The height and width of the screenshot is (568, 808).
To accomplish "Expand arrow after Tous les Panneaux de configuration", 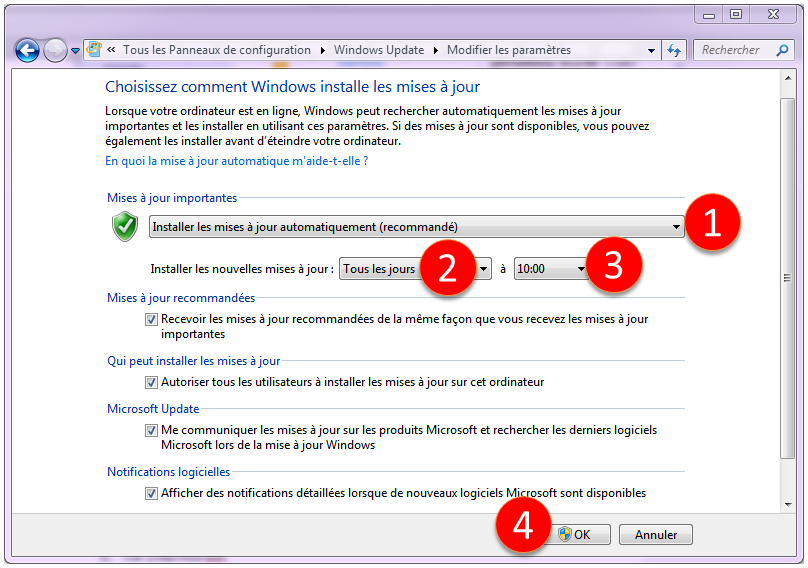I will [323, 50].
